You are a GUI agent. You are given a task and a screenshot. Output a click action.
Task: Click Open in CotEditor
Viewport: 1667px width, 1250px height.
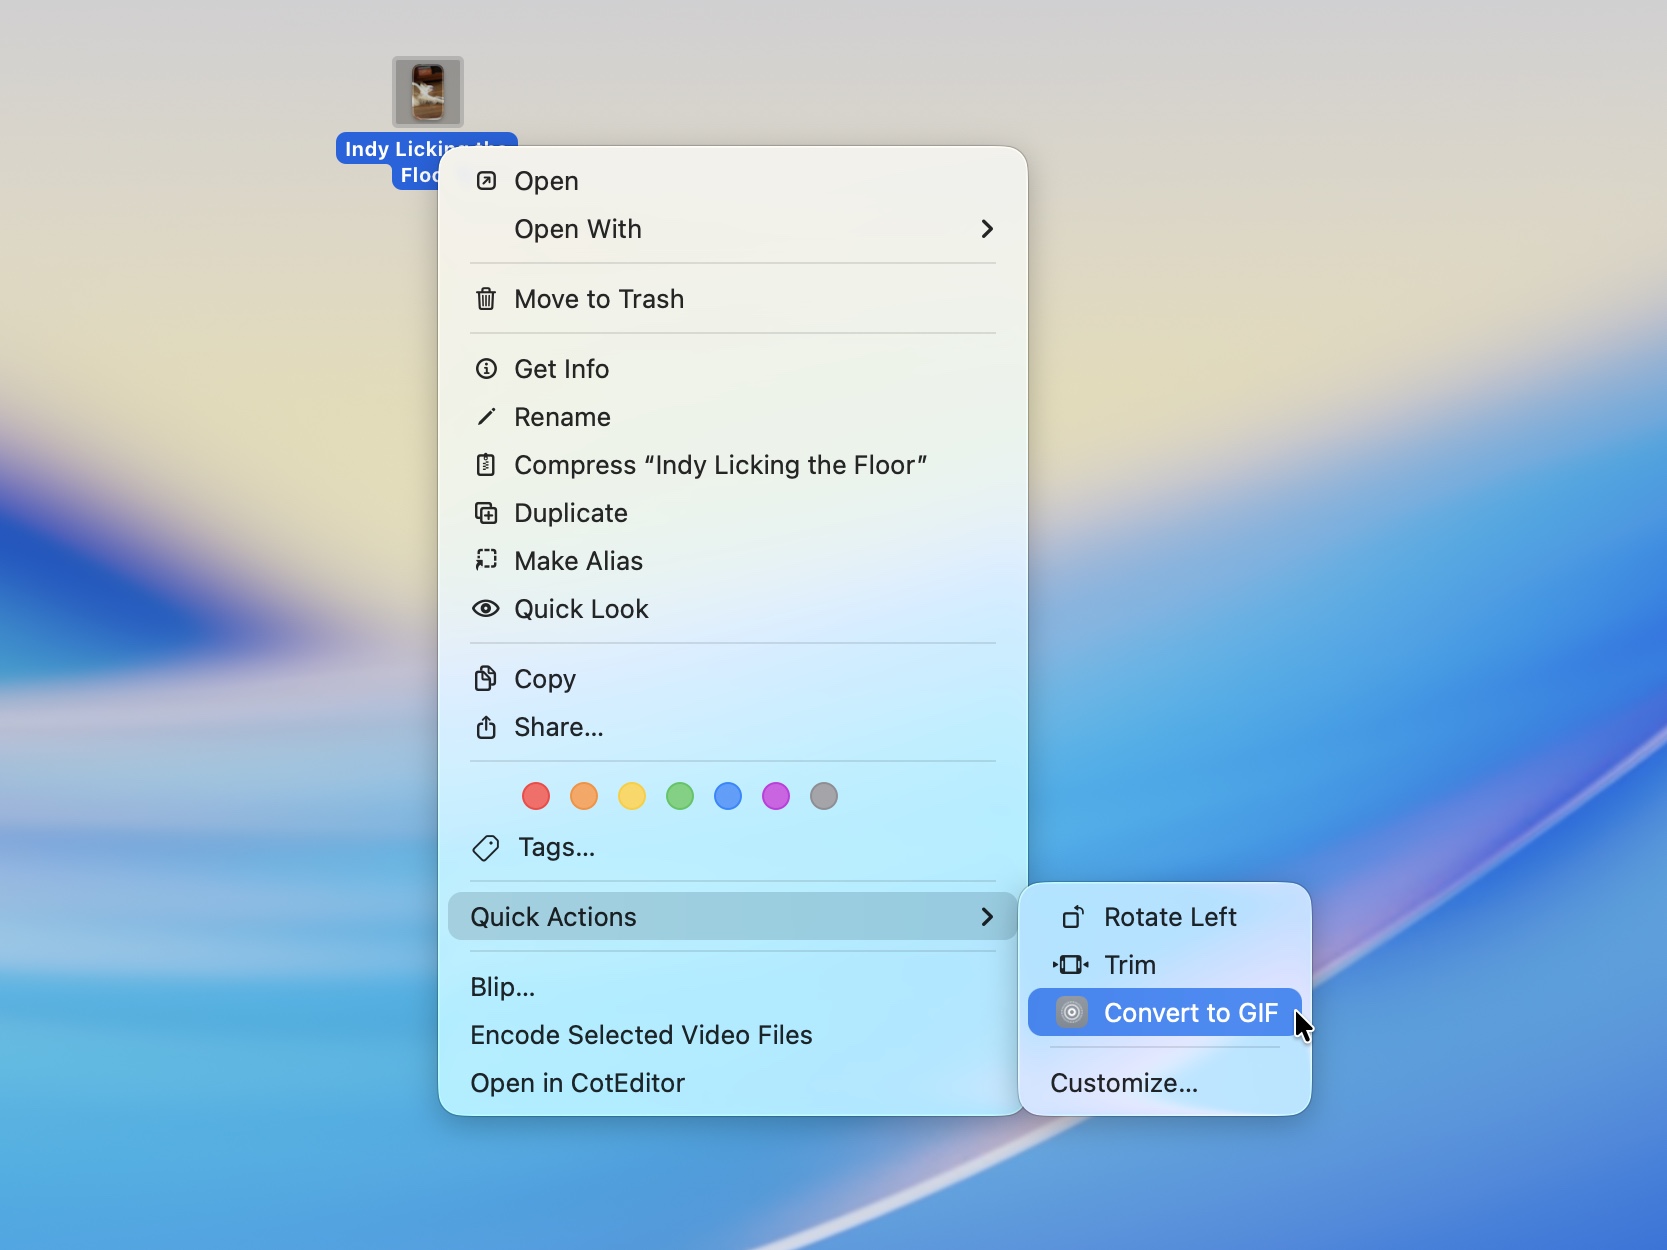[577, 1083]
